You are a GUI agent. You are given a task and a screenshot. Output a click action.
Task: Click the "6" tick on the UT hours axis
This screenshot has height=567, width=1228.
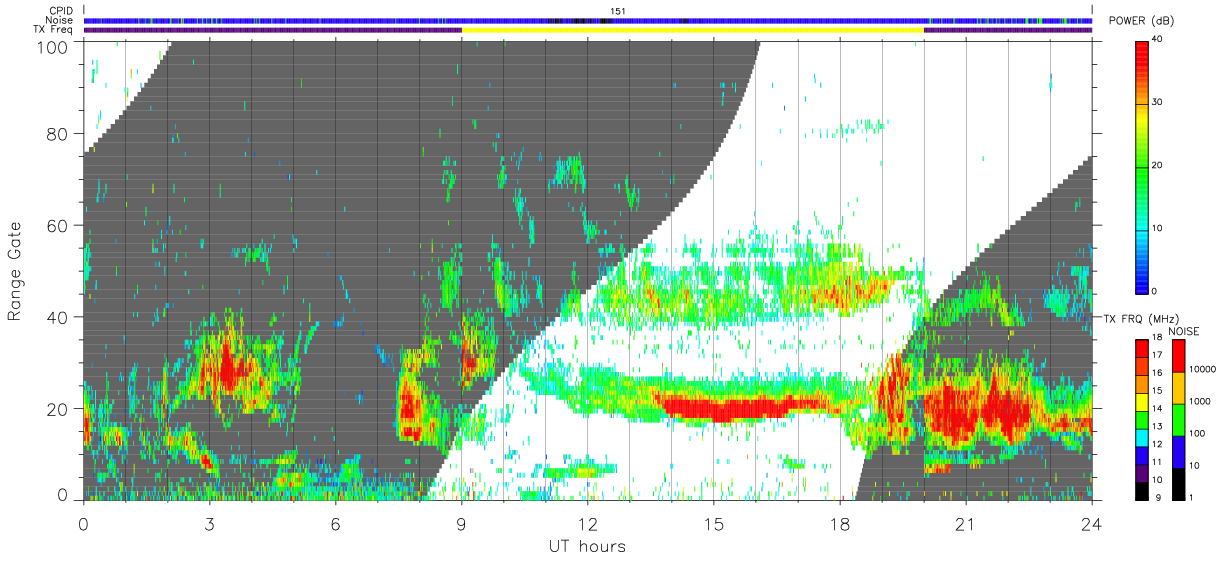[x=335, y=526]
